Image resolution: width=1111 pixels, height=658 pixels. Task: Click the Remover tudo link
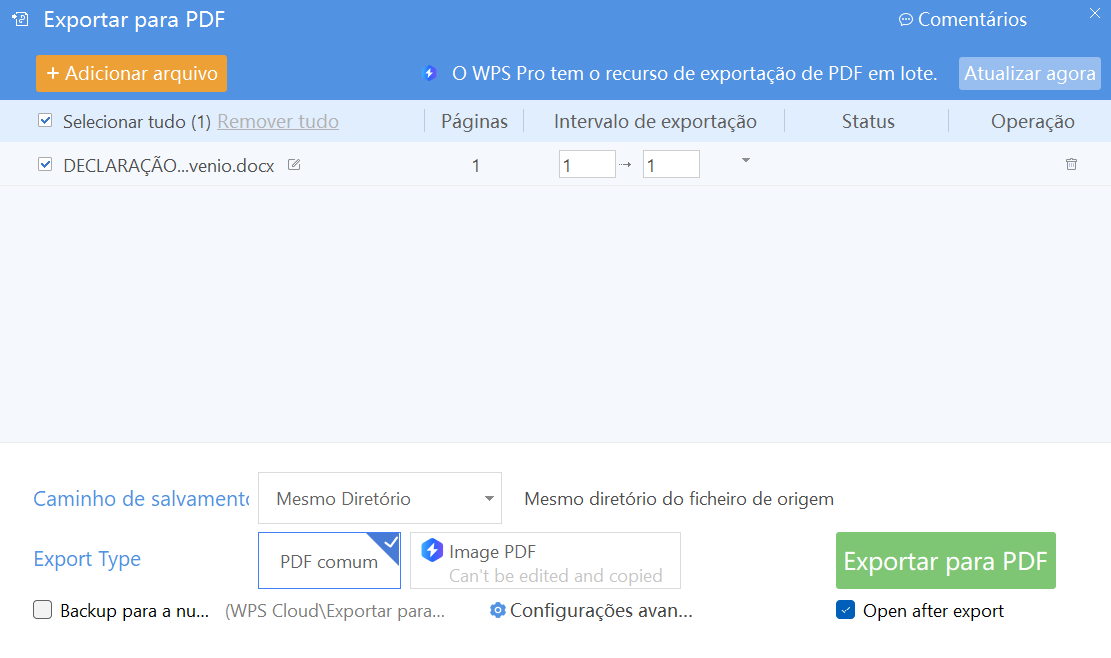click(277, 120)
